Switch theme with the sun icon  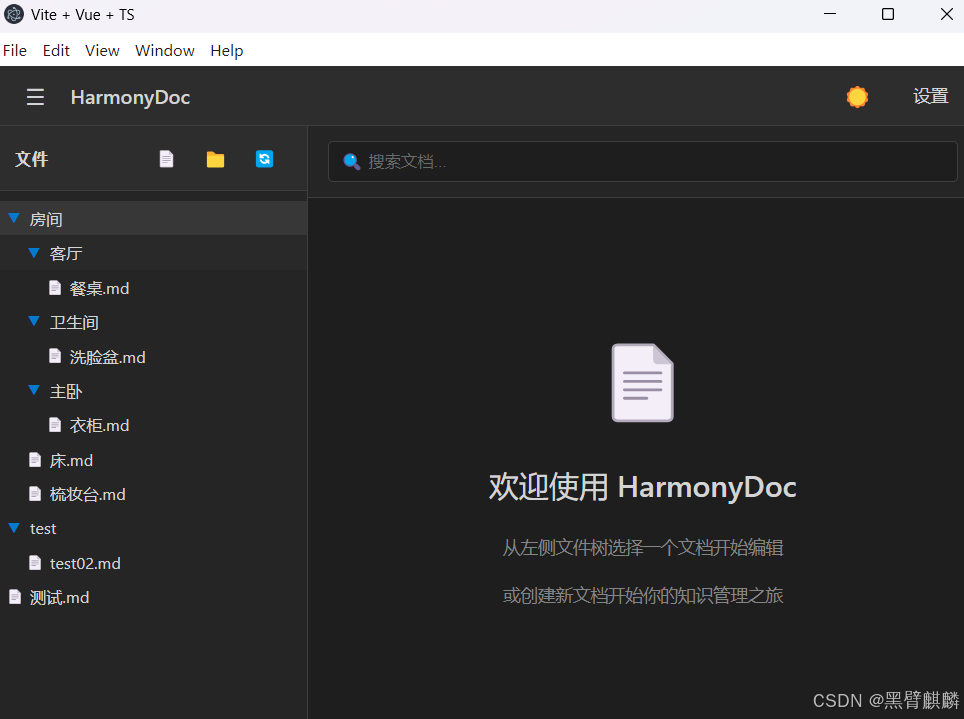[857, 97]
